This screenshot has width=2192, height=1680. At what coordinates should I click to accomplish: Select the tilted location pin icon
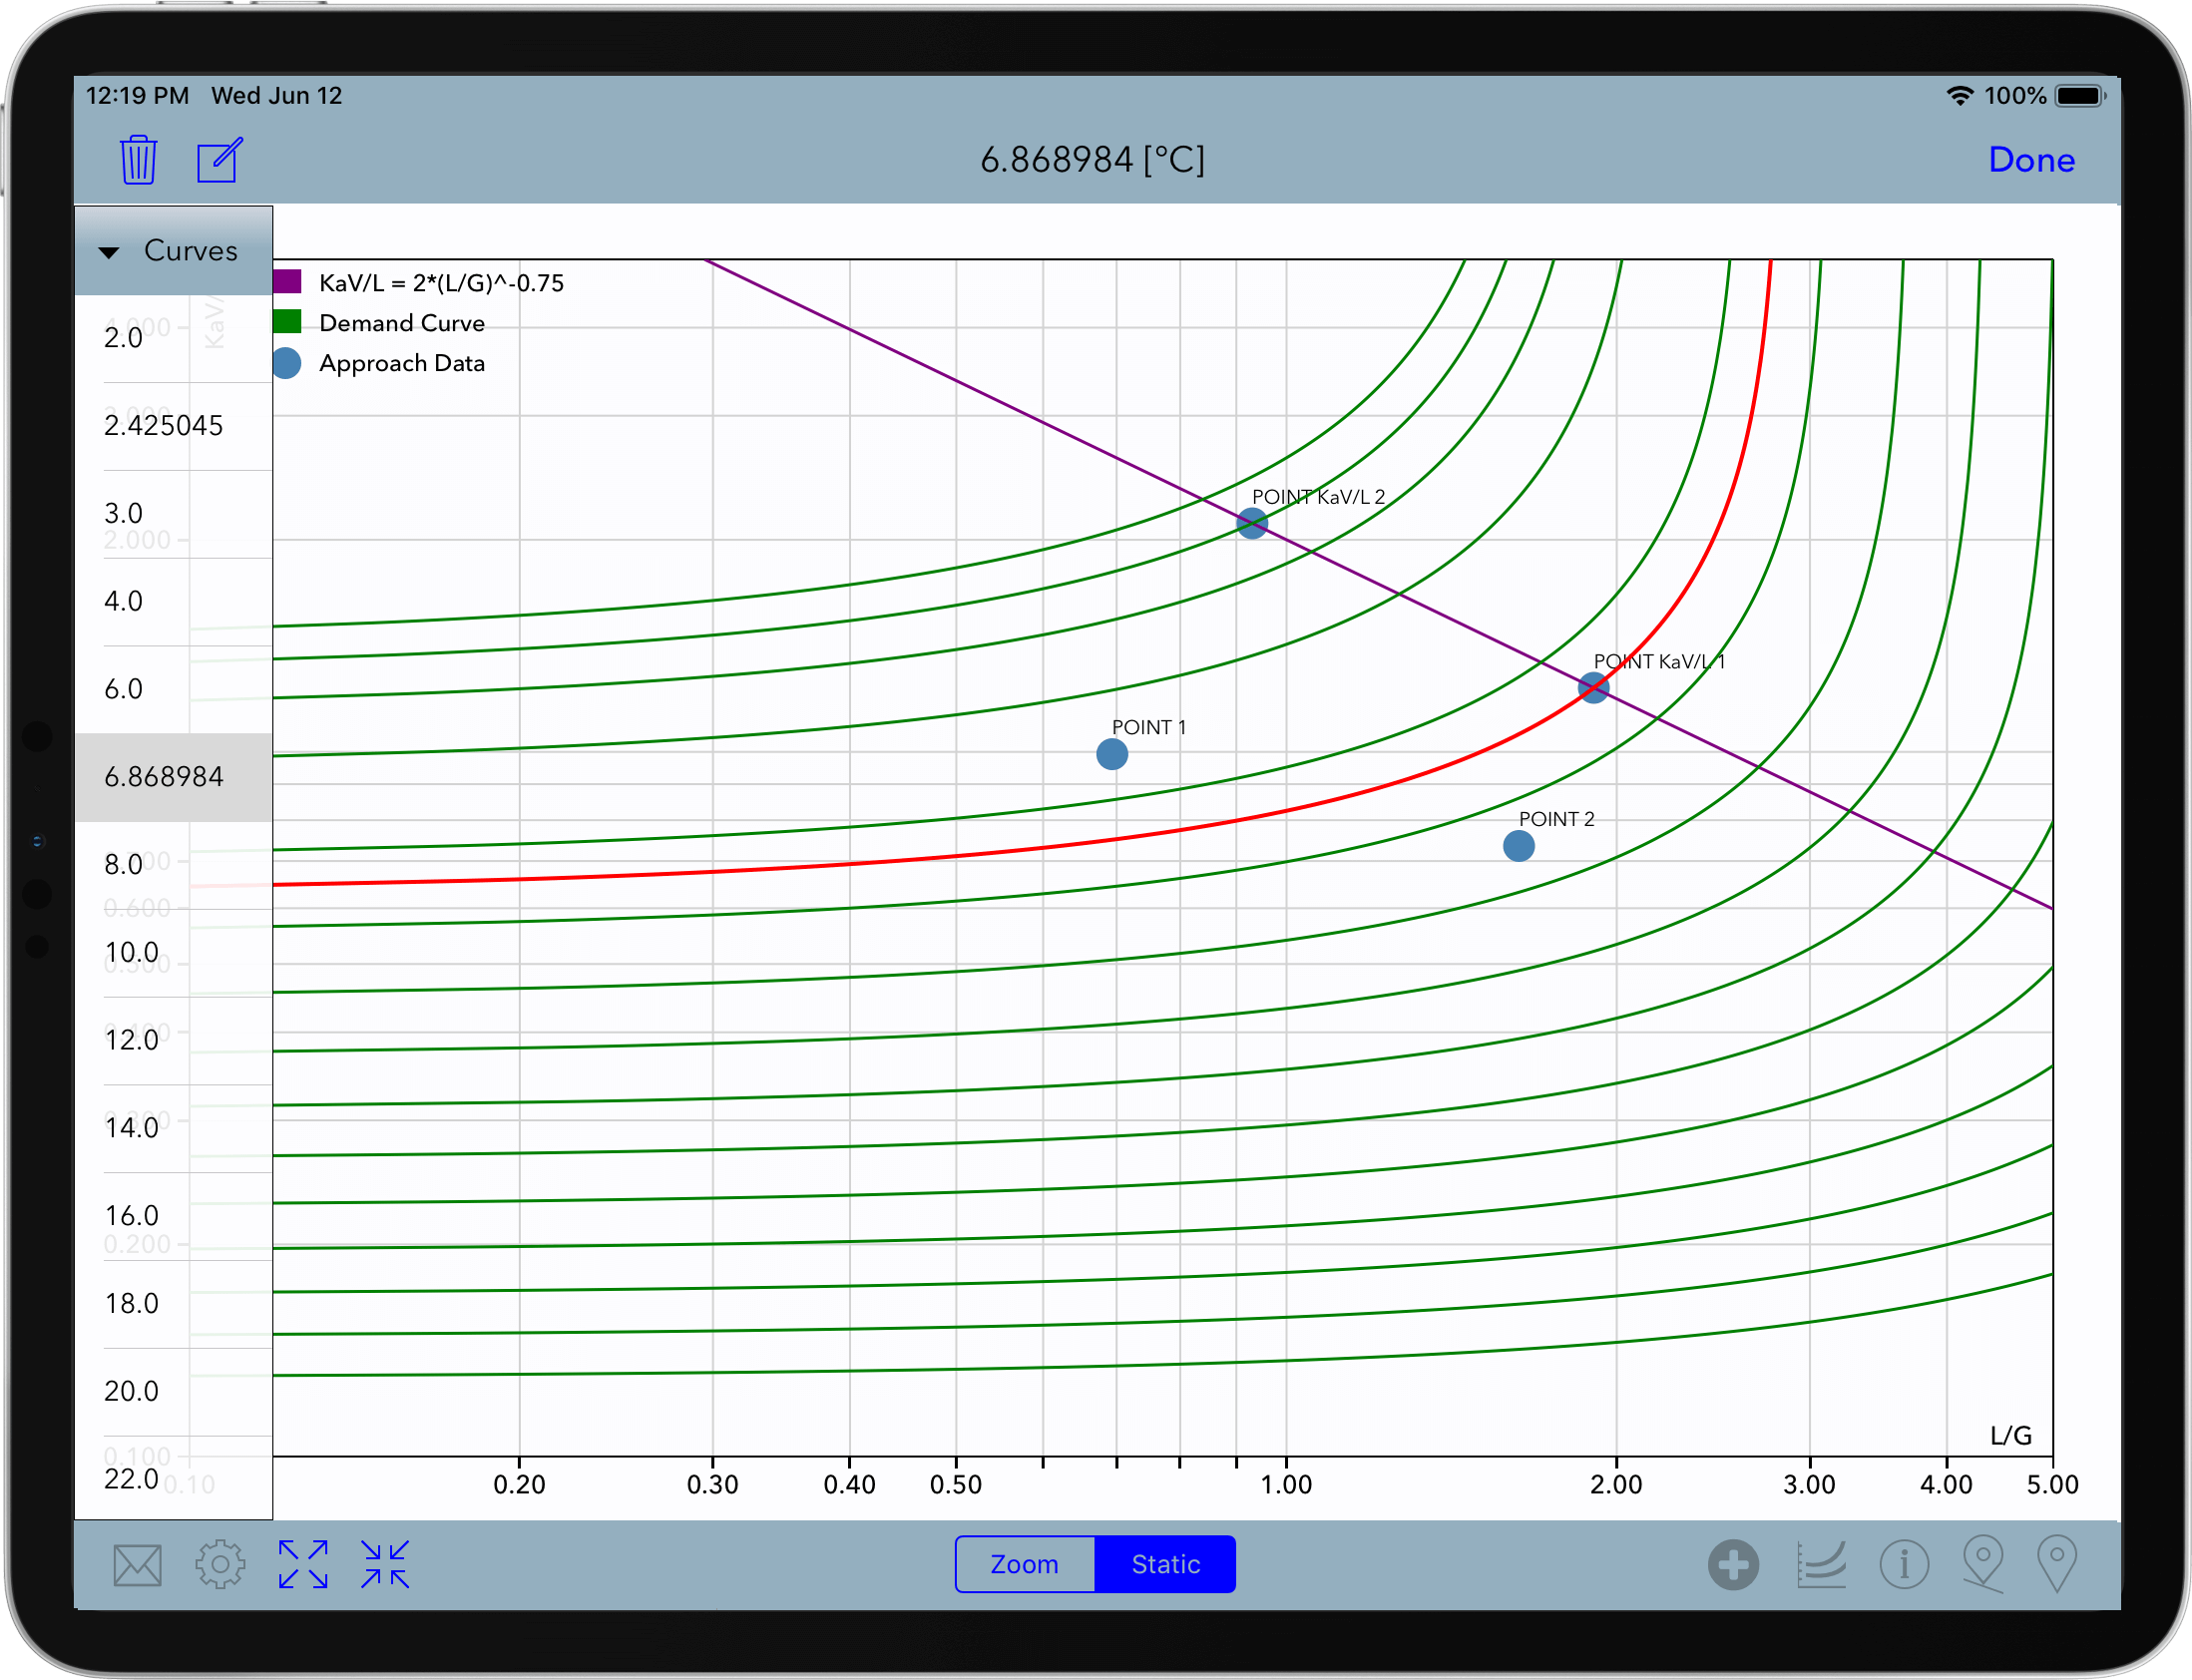point(1983,1564)
